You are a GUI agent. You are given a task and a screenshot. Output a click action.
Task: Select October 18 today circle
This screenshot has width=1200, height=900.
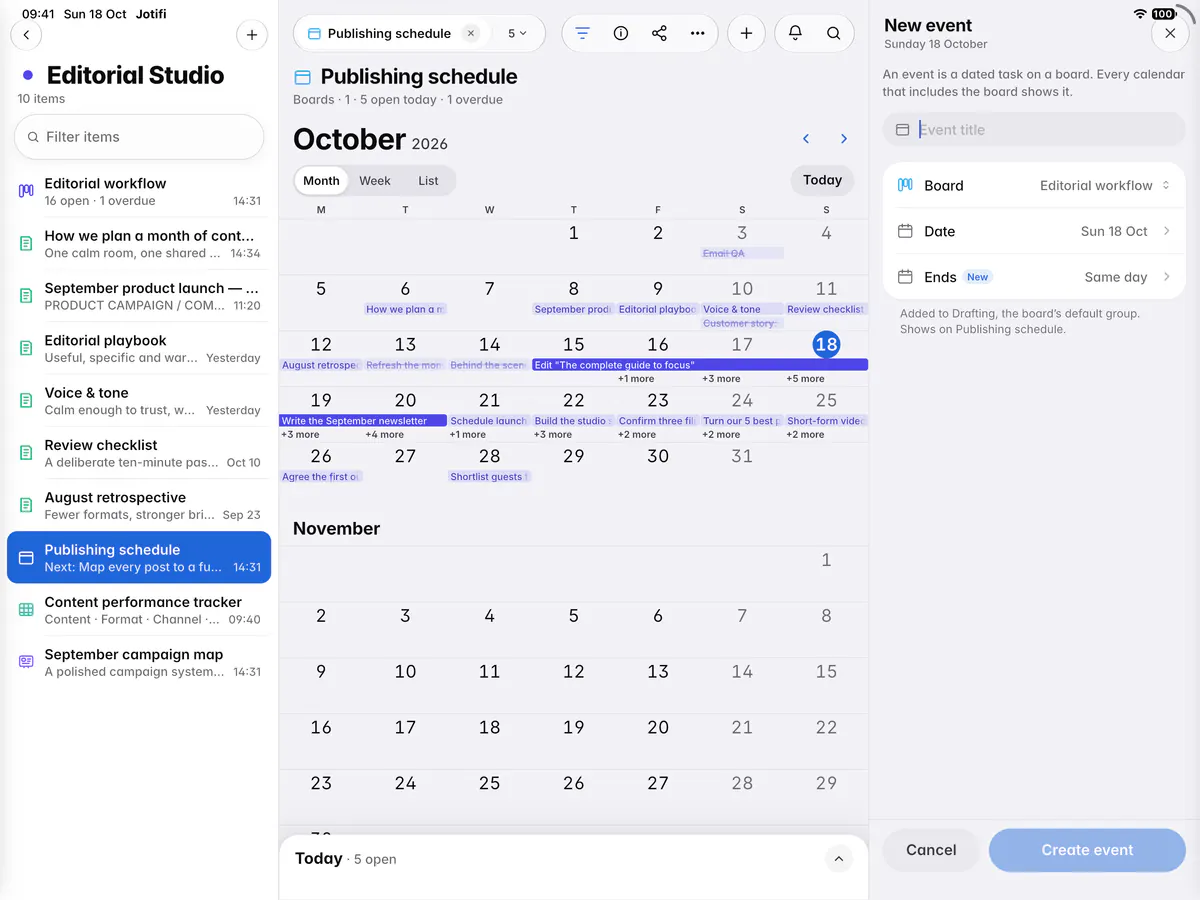coord(826,344)
